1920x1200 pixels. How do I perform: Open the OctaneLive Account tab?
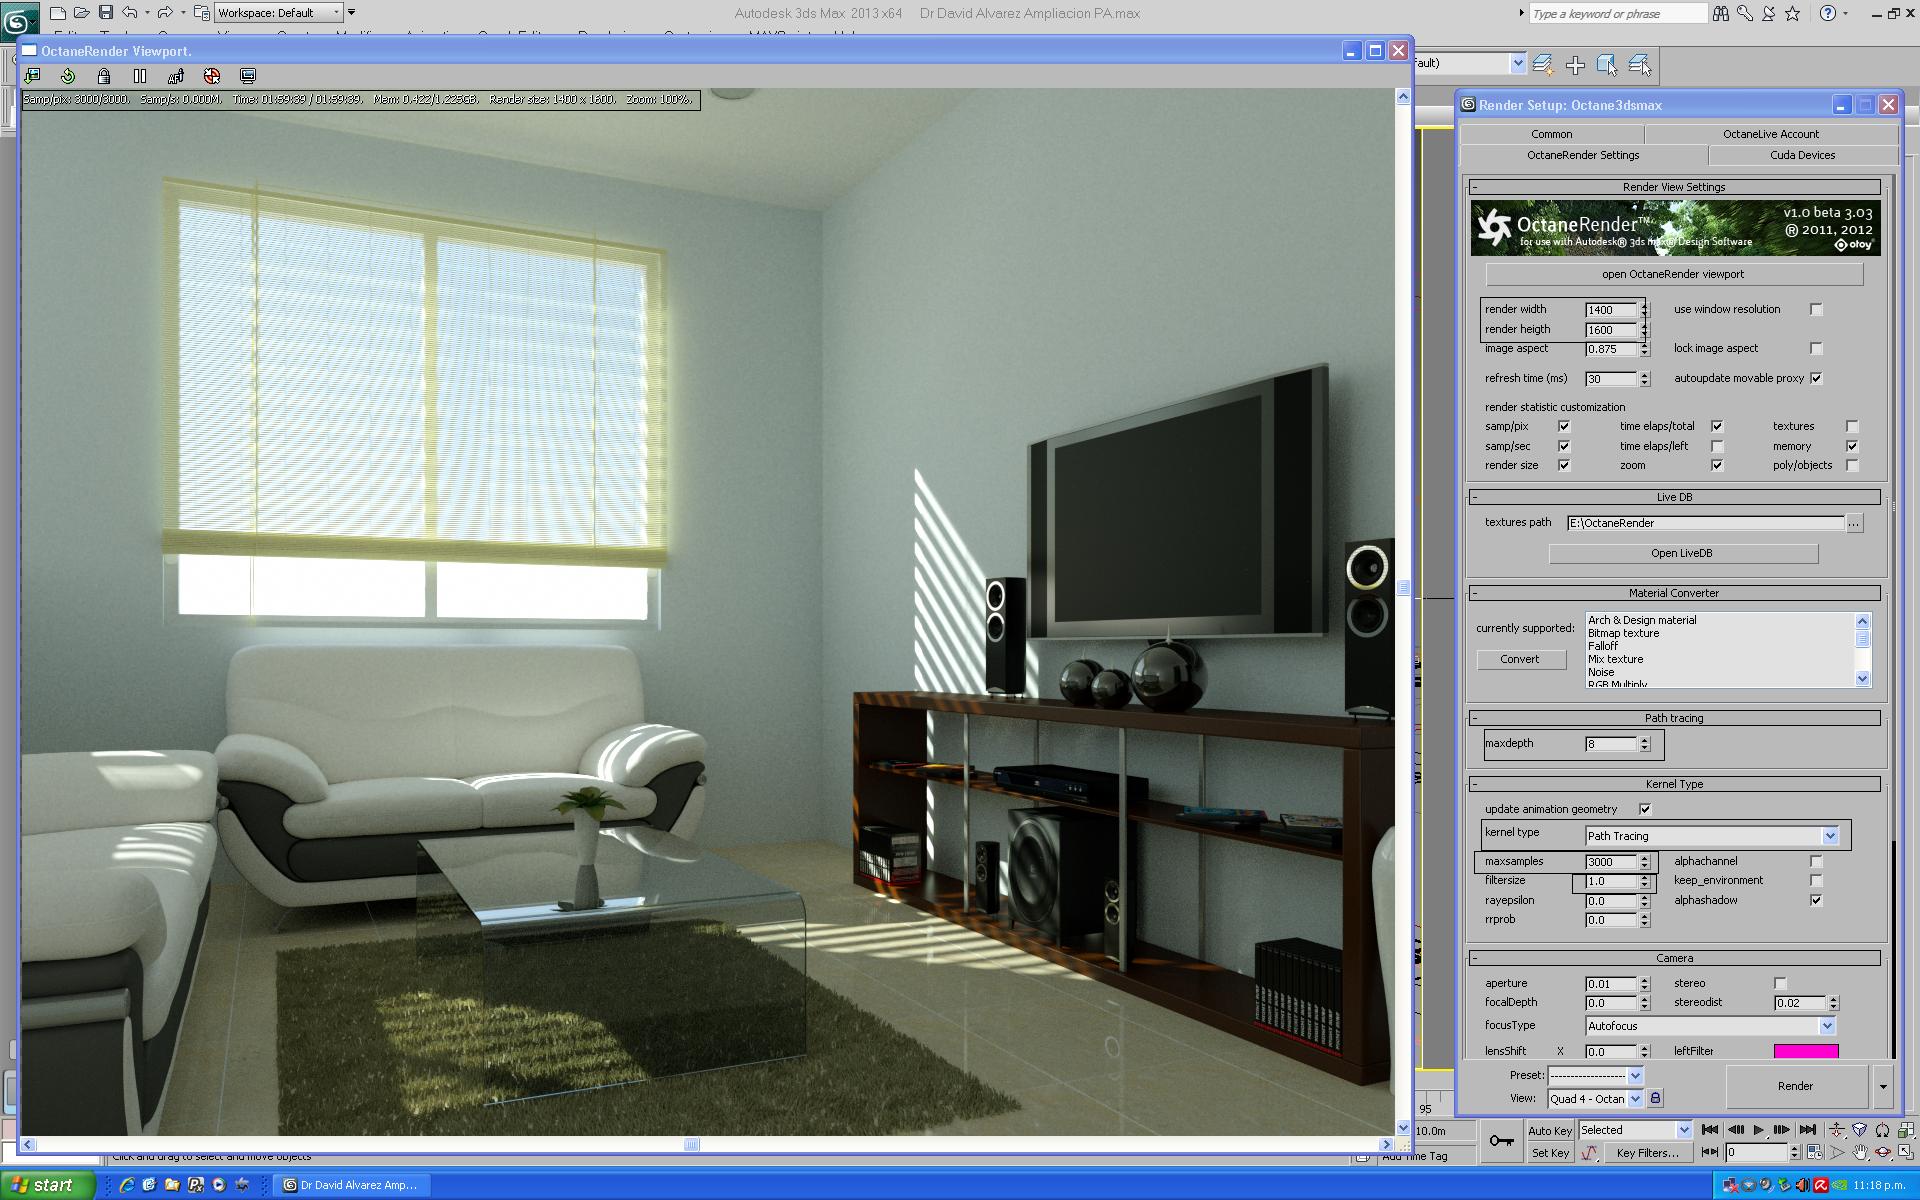coord(1770,134)
